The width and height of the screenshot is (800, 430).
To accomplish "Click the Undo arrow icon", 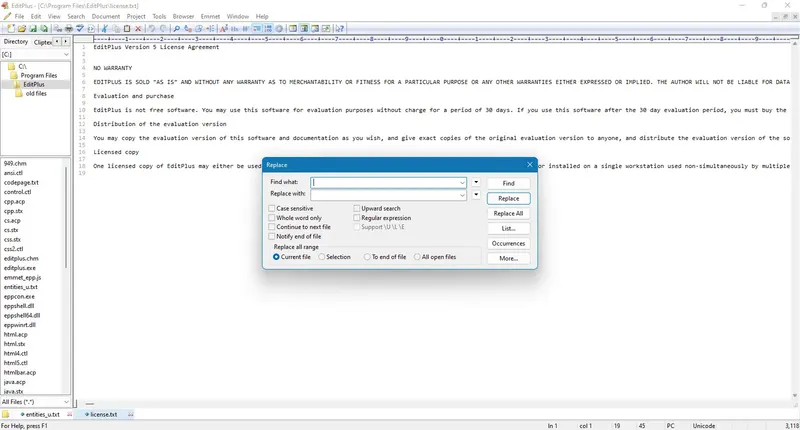I will 152,29.
